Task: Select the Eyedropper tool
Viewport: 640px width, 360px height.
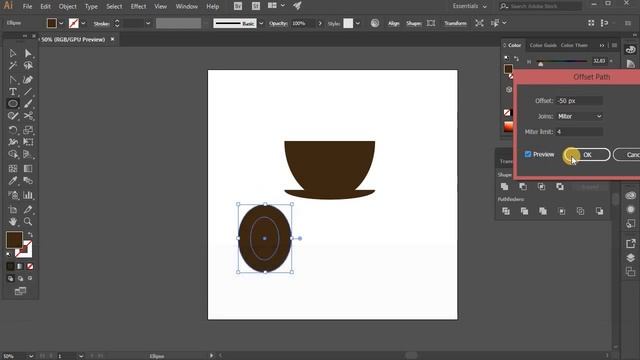Action: coord(13,180)
